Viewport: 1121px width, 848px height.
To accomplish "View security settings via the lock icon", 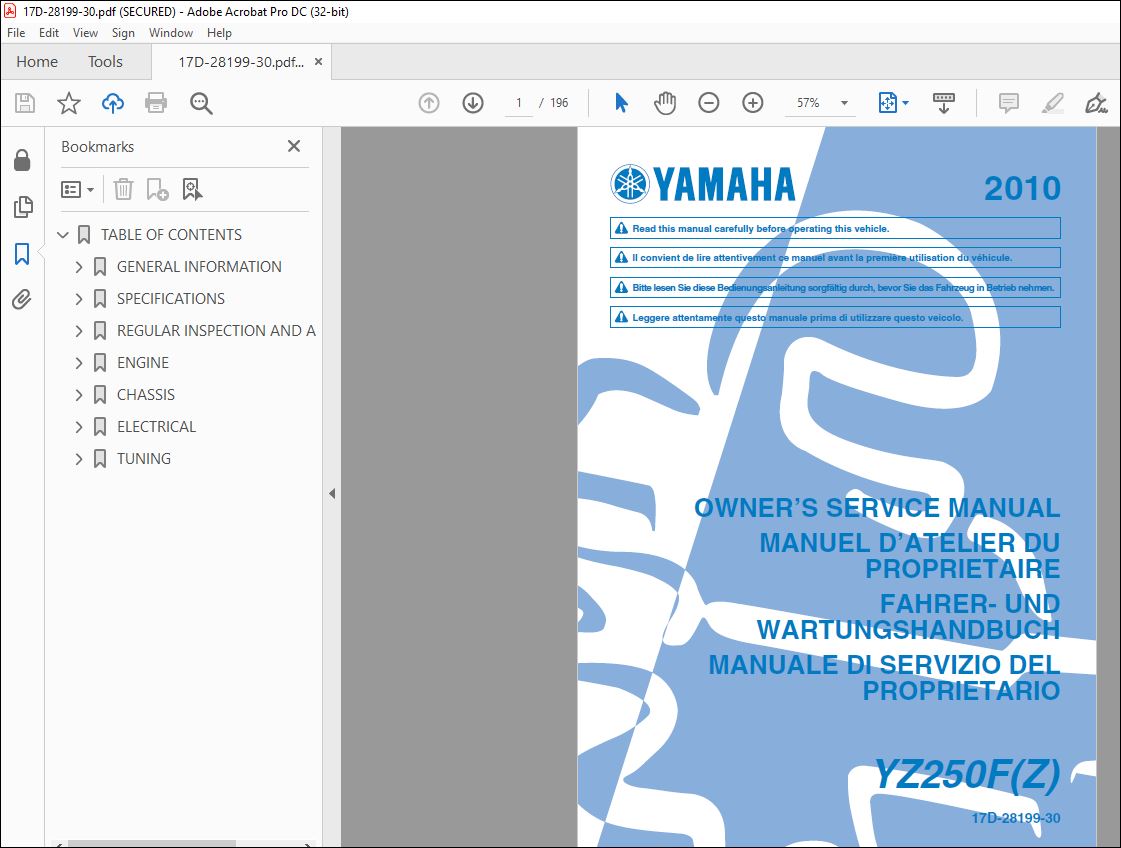I will [x=22, y=160].
